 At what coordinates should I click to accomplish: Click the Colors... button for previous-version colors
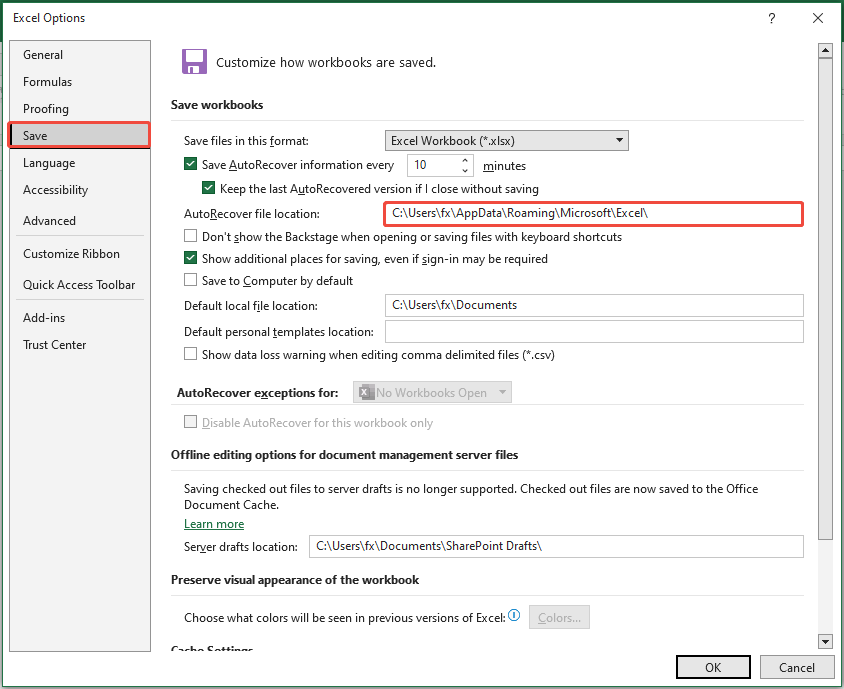point(558,617)
